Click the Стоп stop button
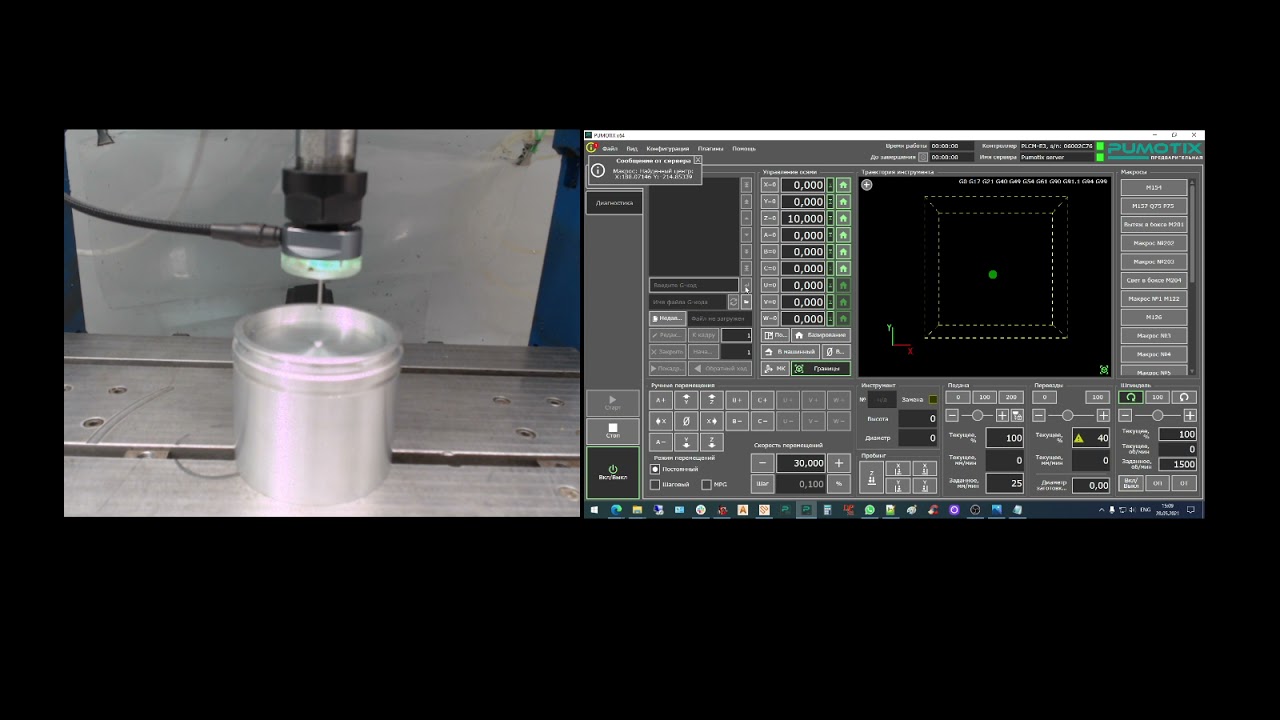This screenshot has width=1280, height=720. [x=613, y=431]
